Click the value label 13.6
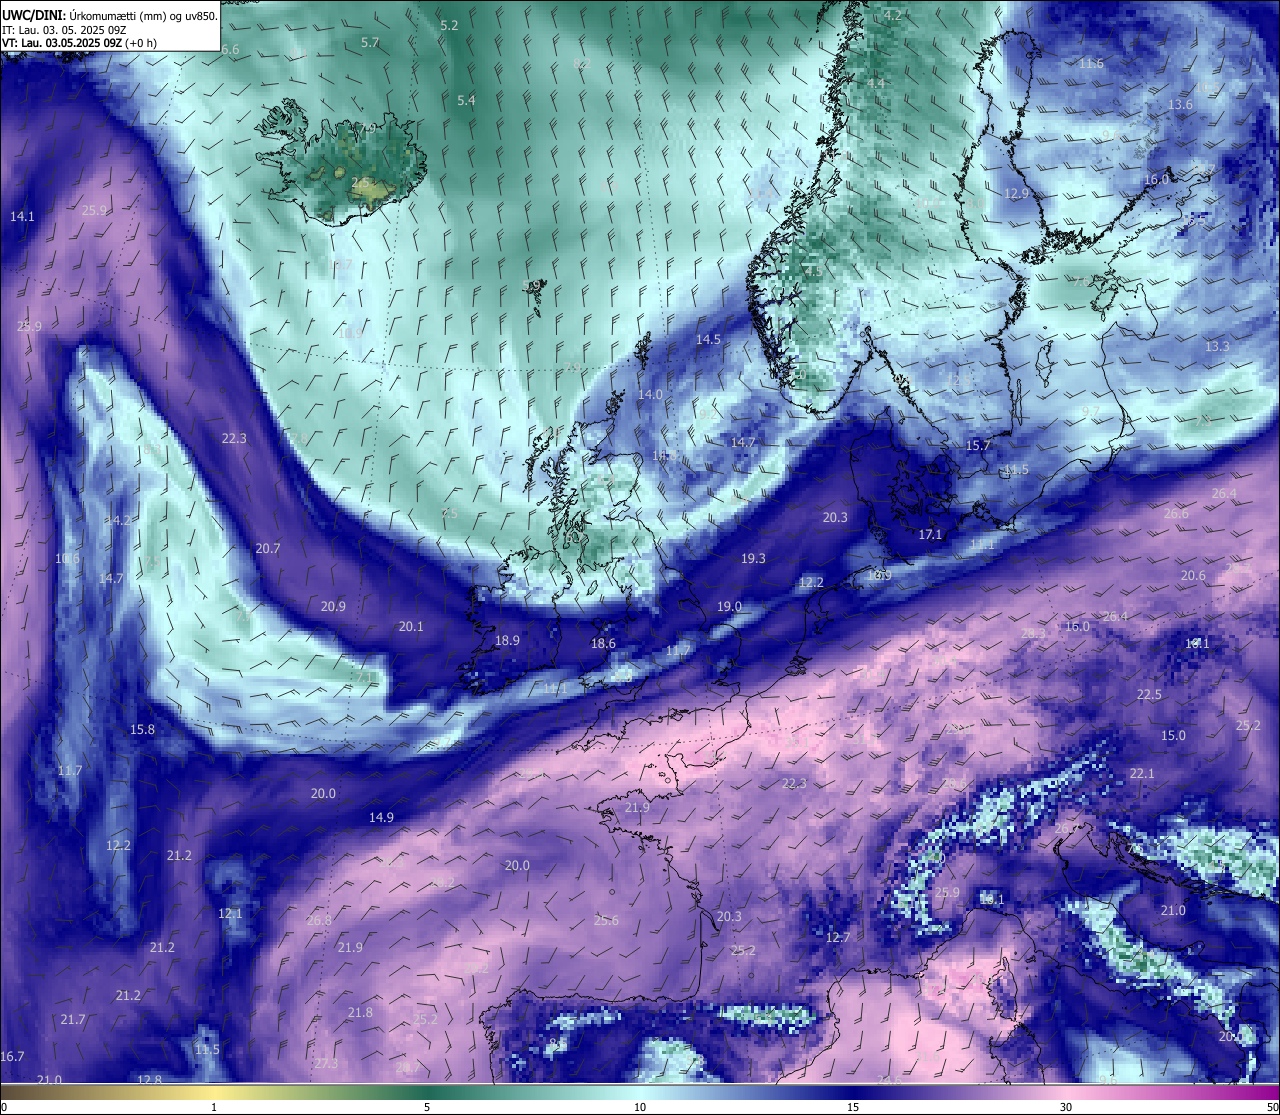 pos(1180,105)
